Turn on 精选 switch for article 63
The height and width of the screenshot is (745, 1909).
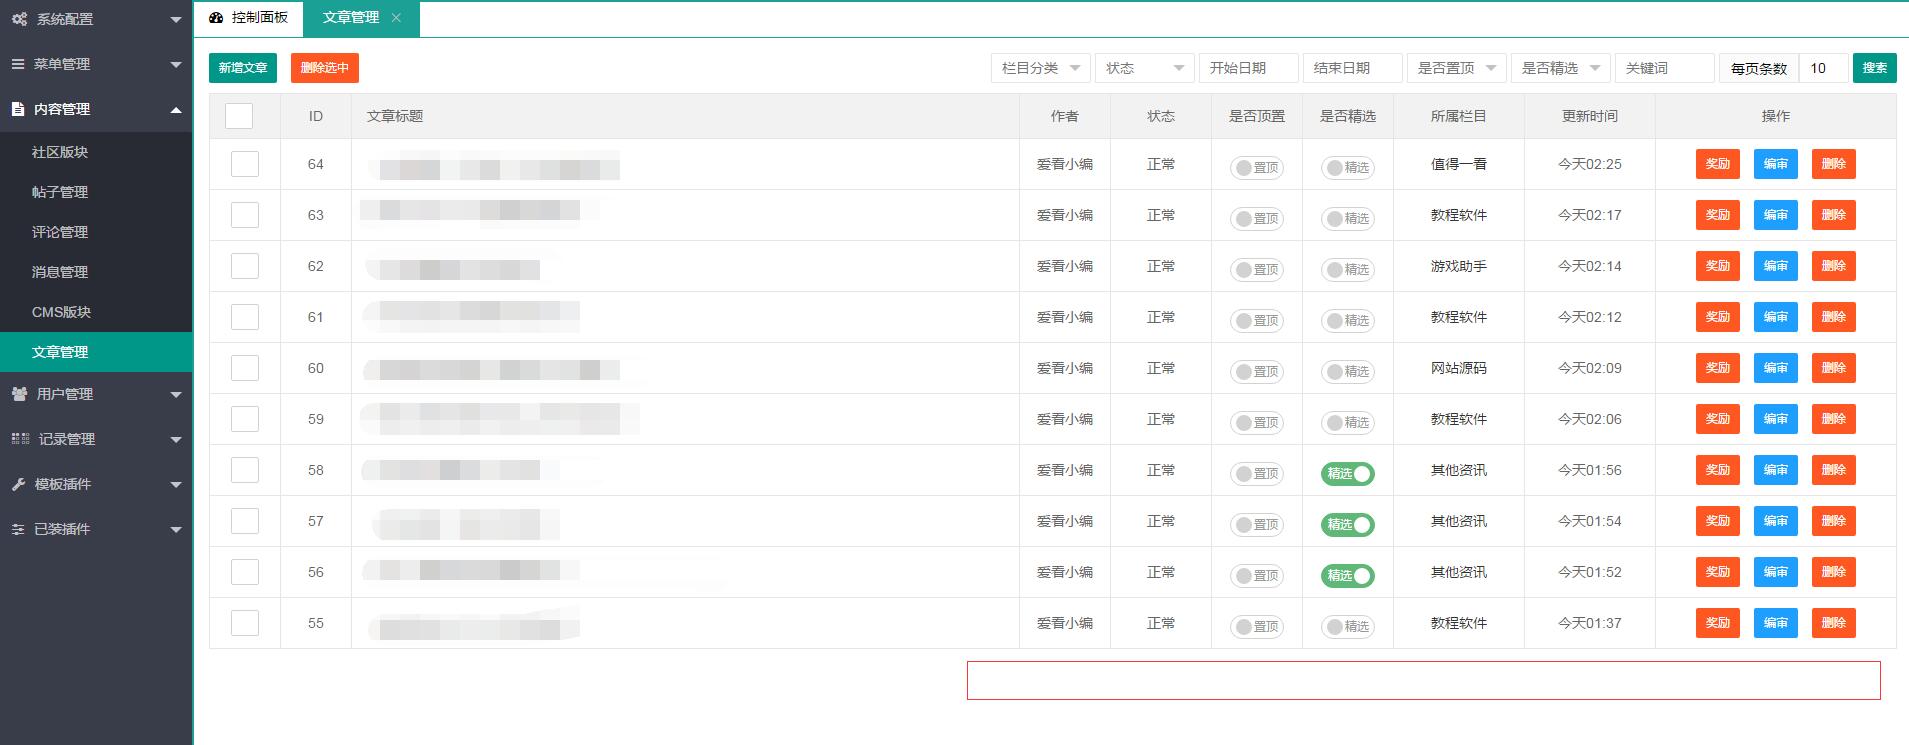pyautogui.click(x=1348, y=218)
